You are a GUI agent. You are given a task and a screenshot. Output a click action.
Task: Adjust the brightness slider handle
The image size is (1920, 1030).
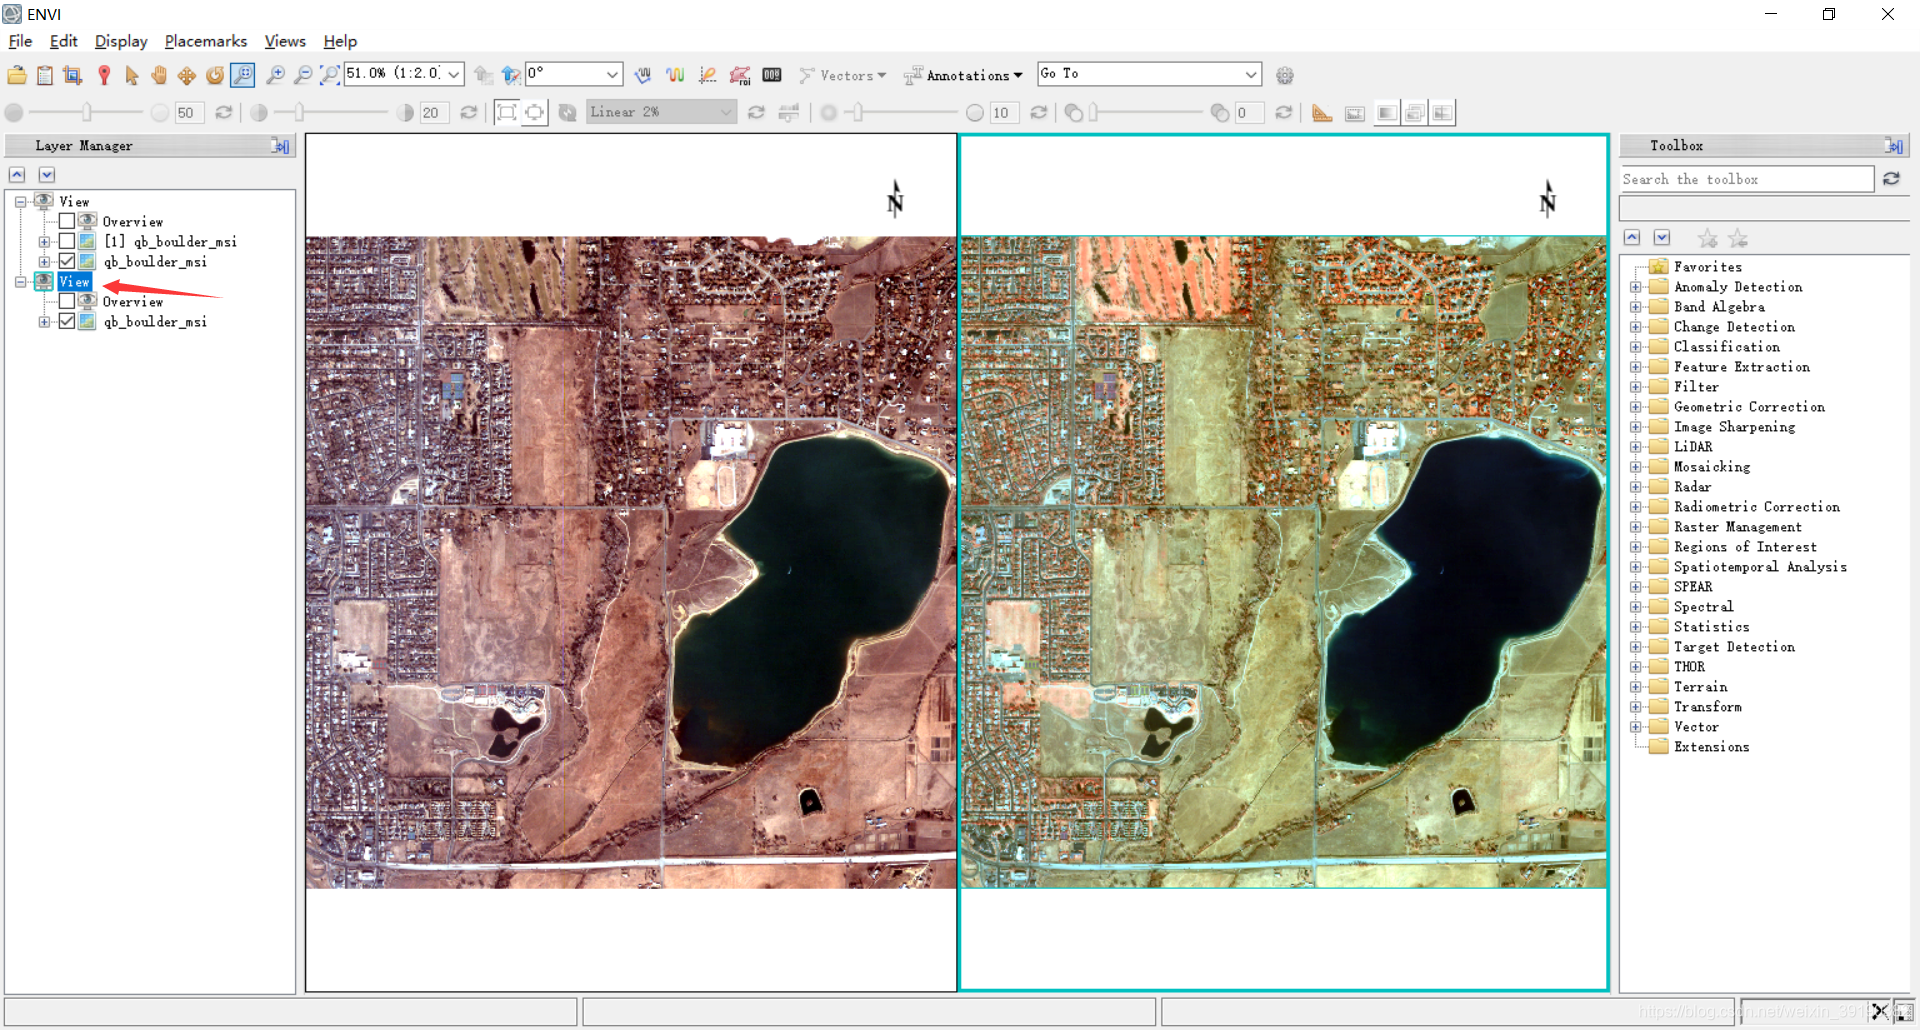click(x=87, y=113)
